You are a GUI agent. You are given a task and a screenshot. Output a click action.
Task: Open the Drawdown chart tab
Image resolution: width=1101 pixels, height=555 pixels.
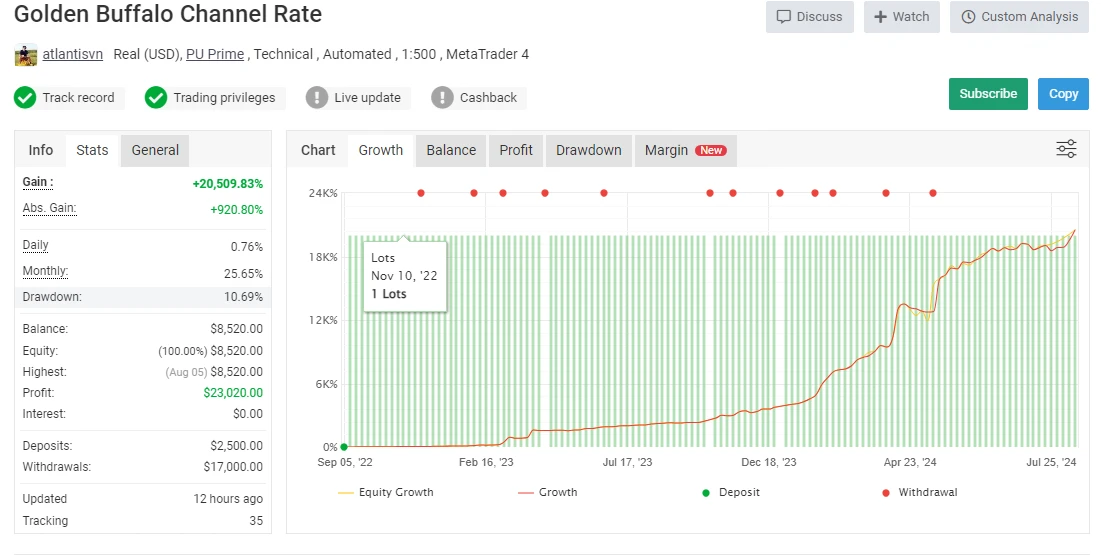[588, 150]
